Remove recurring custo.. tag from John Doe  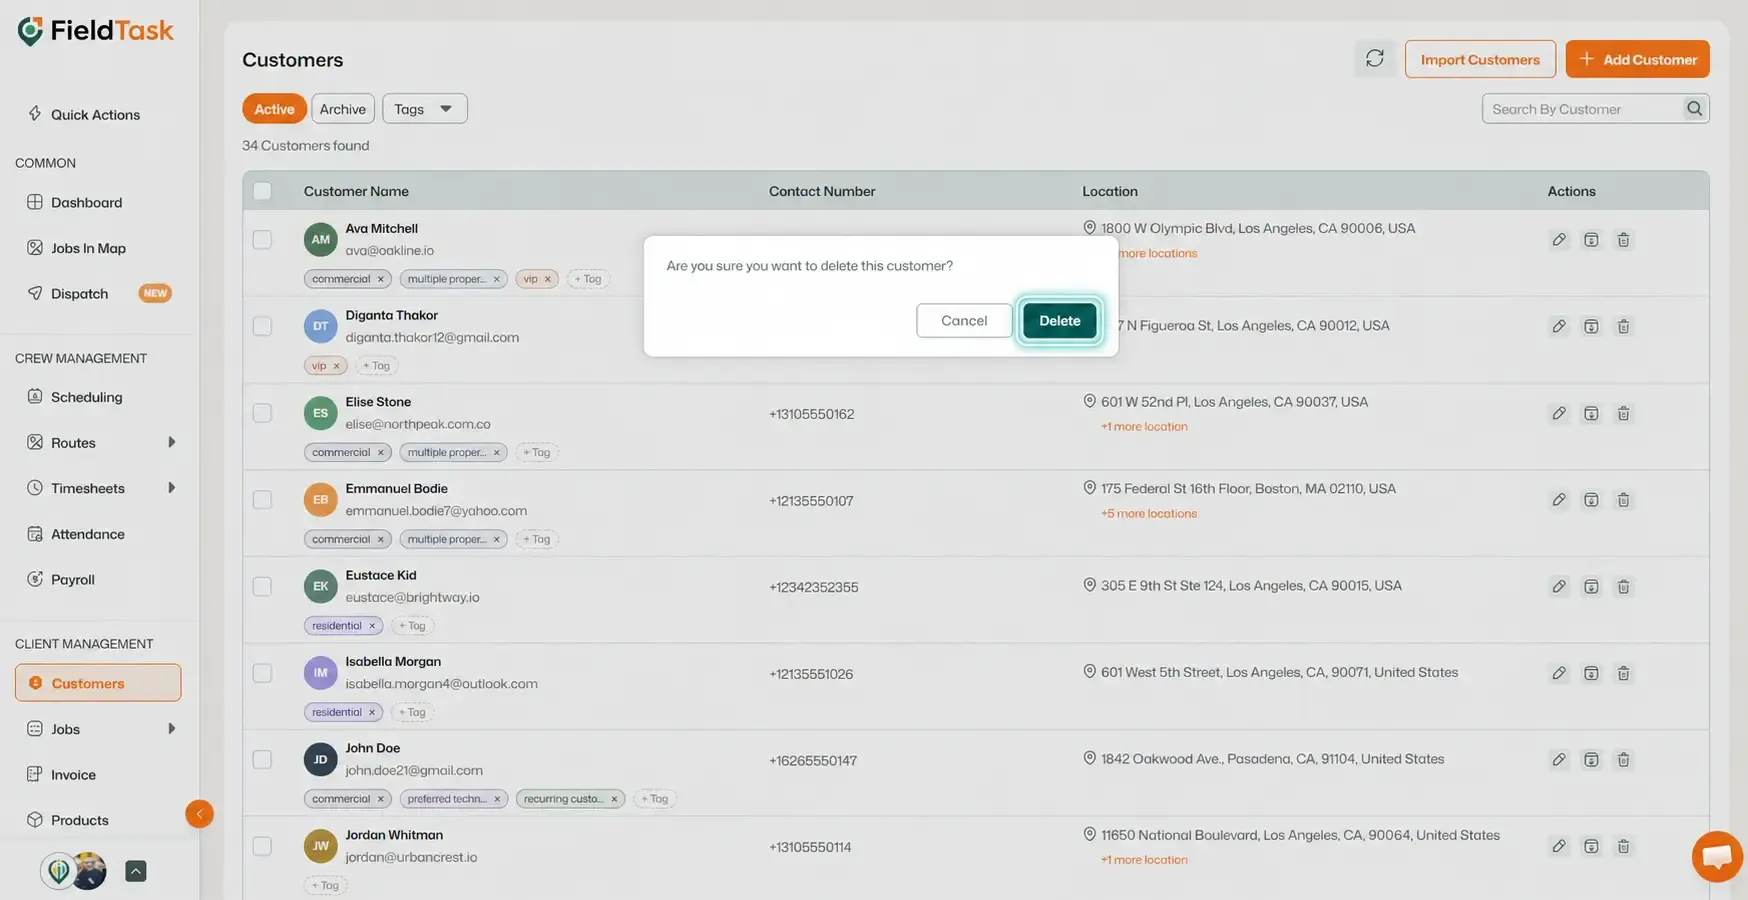click(614, 799)
